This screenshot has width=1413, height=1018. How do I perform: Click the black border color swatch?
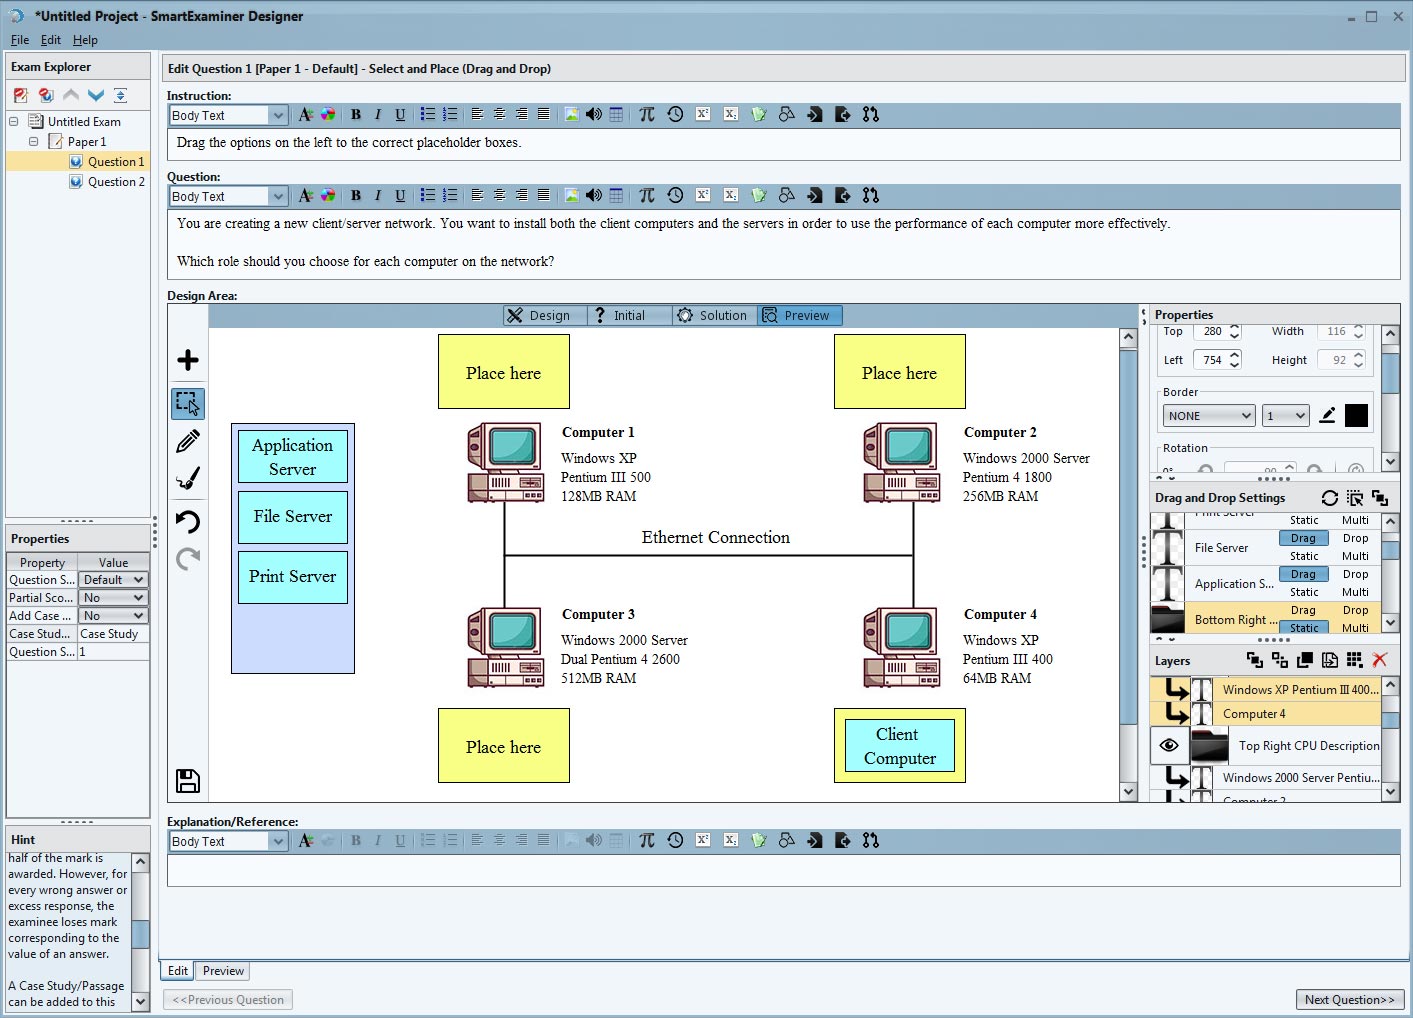pyautogui.click(x=1356, y=415)
